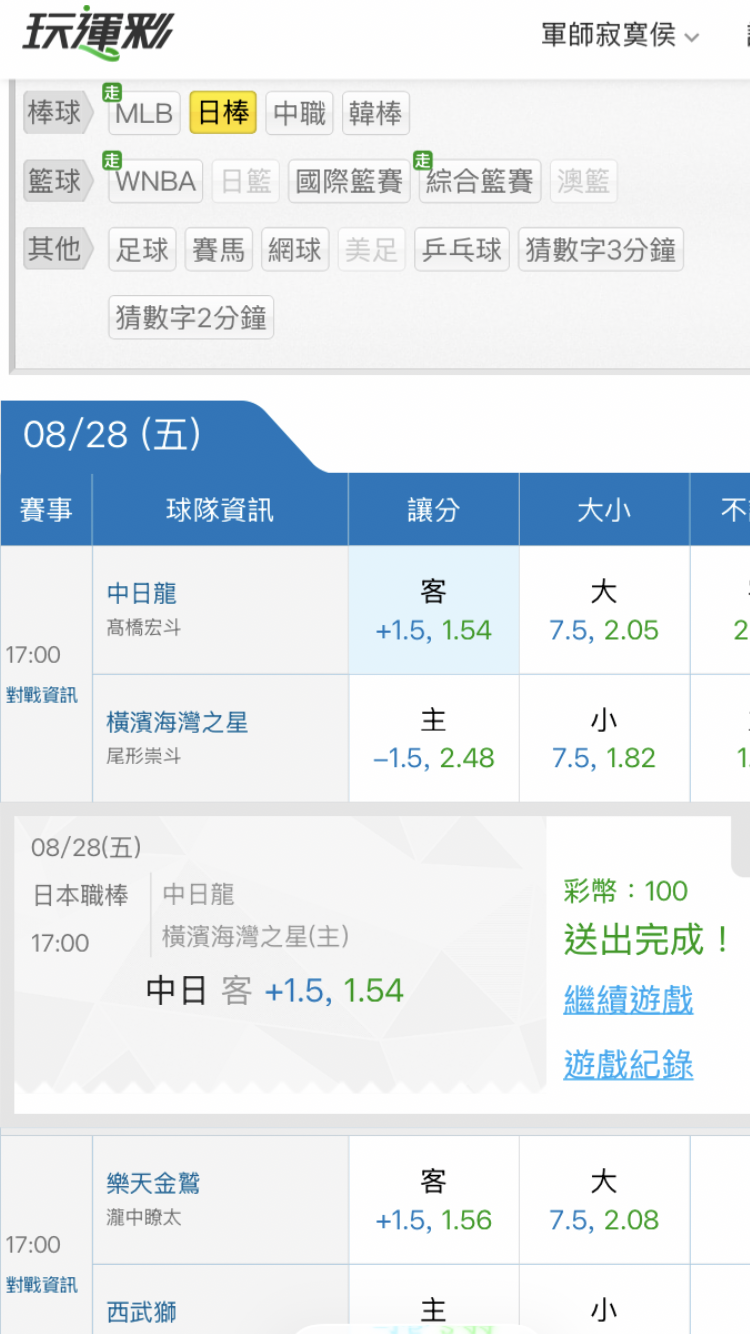Viewport: 750px width, 1334px height.
Task: Pick 大 7.5, 2.08 over option
Action: pyautogui.click(x=604, y=1200)
